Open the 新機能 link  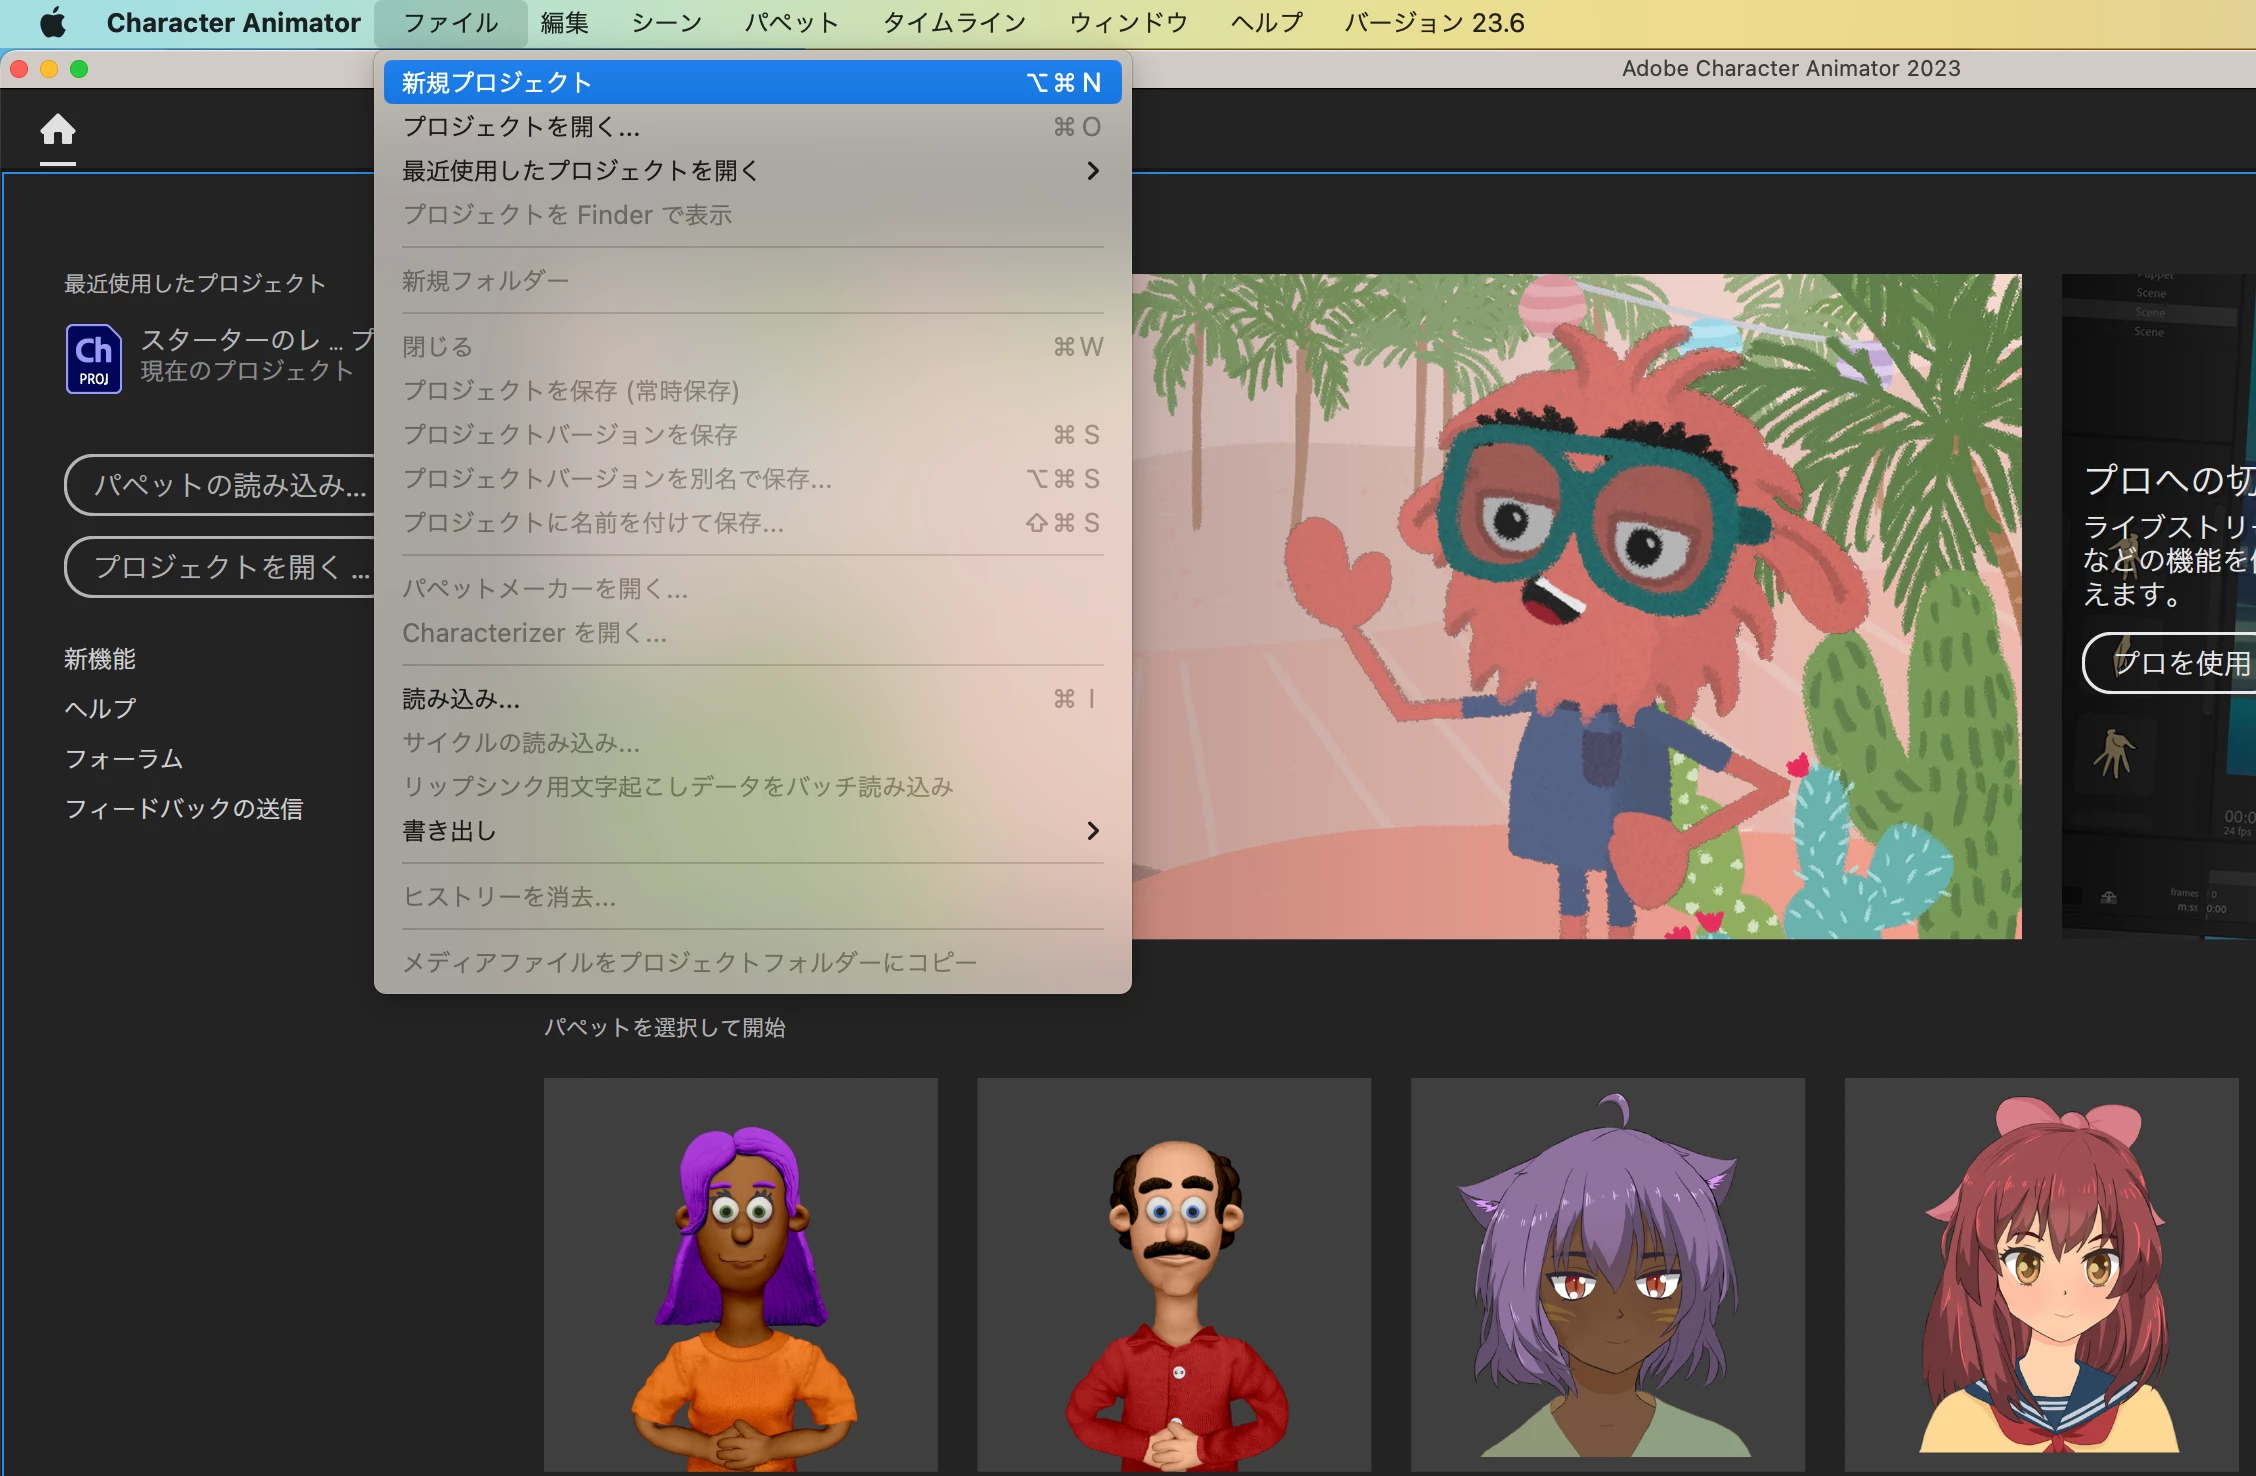point(100,659)
